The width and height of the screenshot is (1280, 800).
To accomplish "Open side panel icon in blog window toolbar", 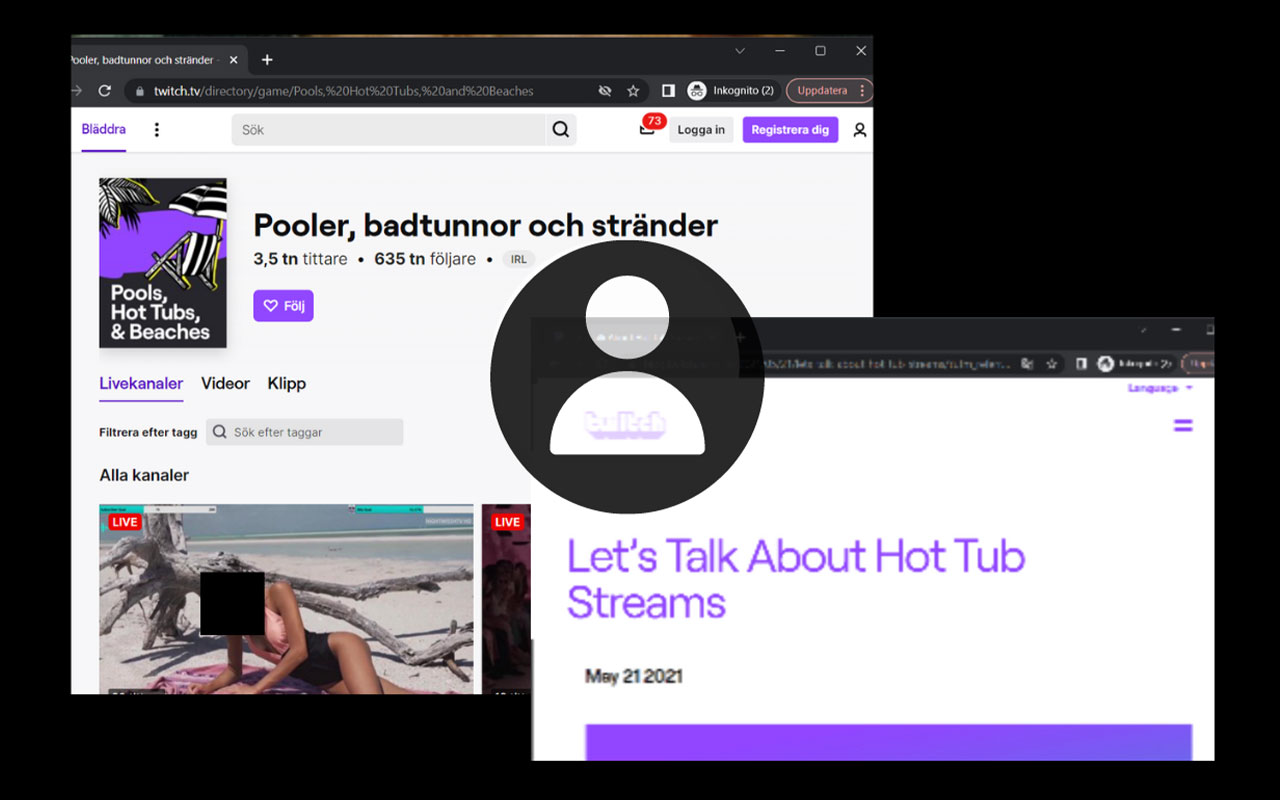I will [1081, 365].
